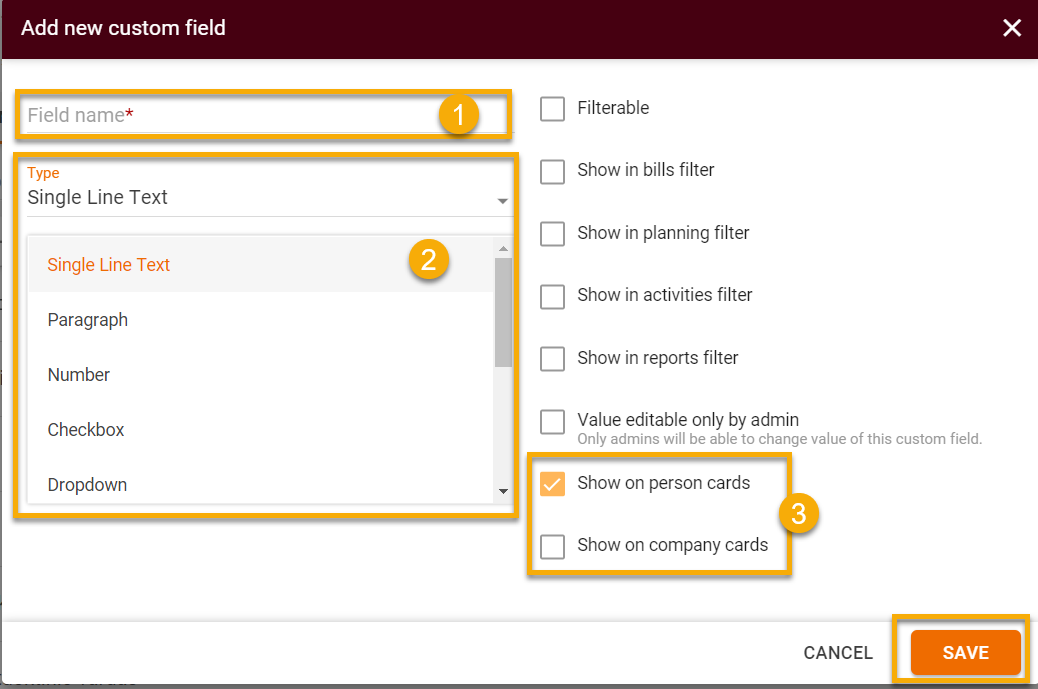Enable the Filterable checkbox
The height and width of the screenshot is (689, 1038).
point(552,109)
